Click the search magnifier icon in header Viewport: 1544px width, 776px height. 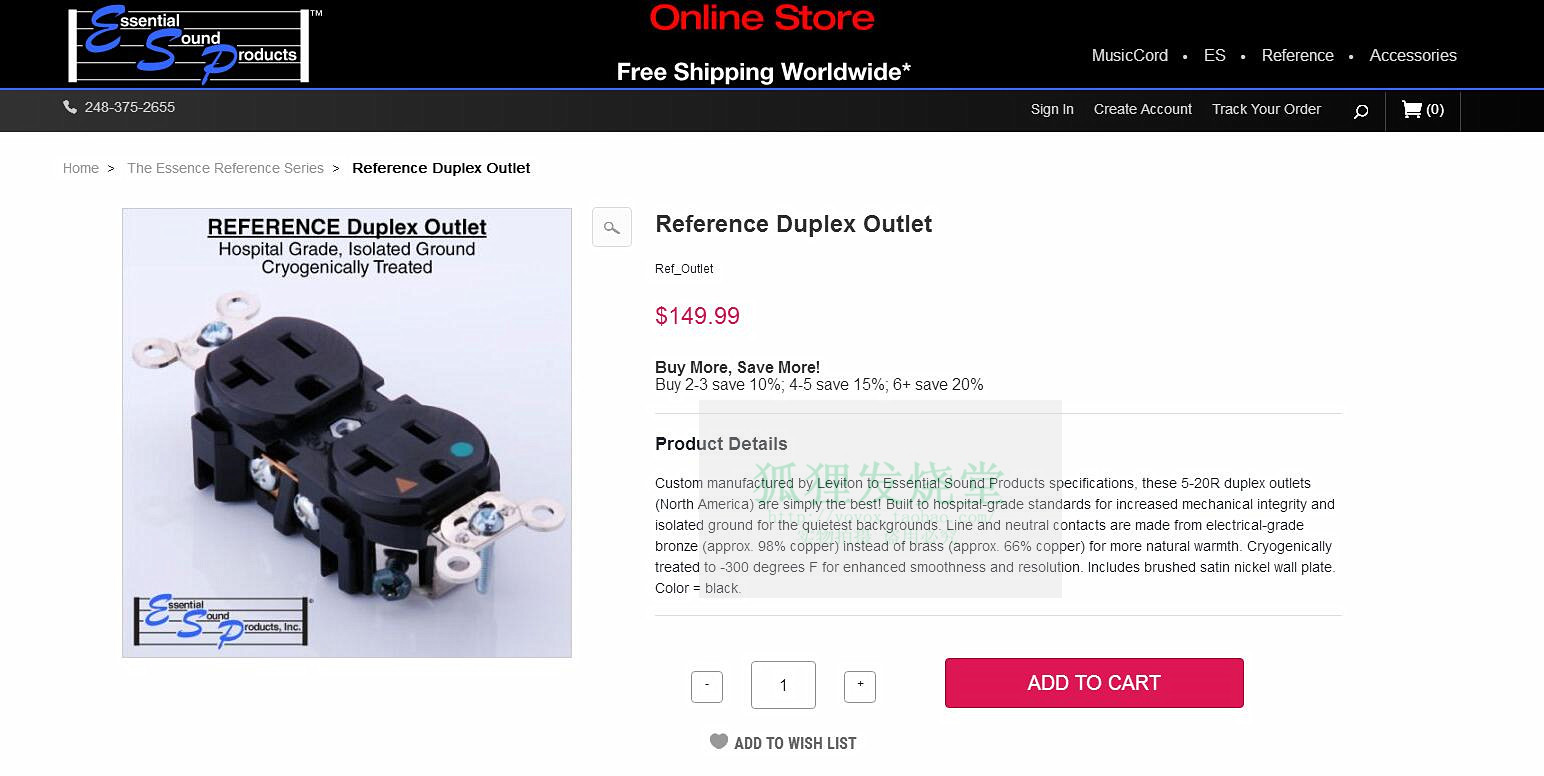coord(1360,111)
